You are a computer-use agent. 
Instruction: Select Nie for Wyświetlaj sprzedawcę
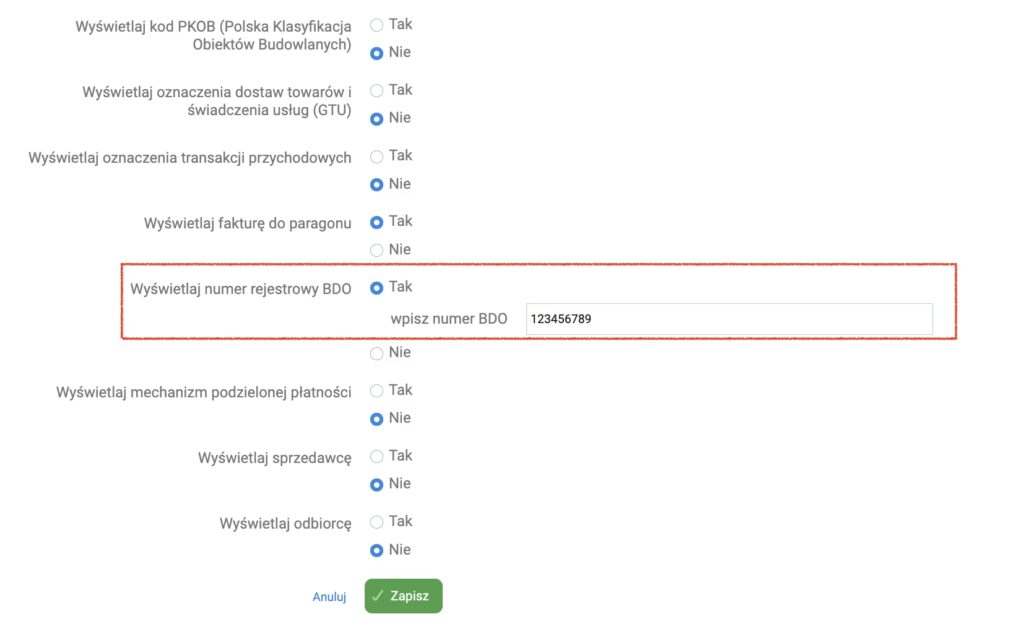[377, 485]
